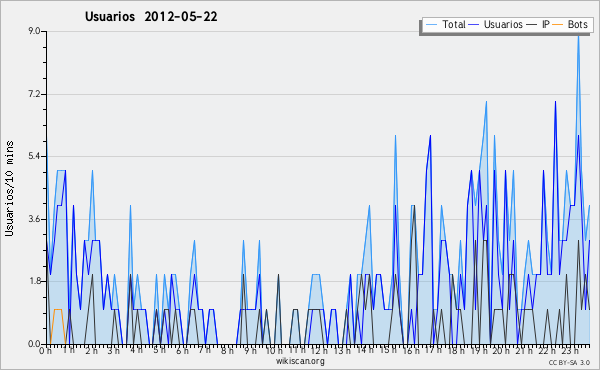Select the 'Total' legend label
This screenshot has height=370, width=600.
click(454, 24)
